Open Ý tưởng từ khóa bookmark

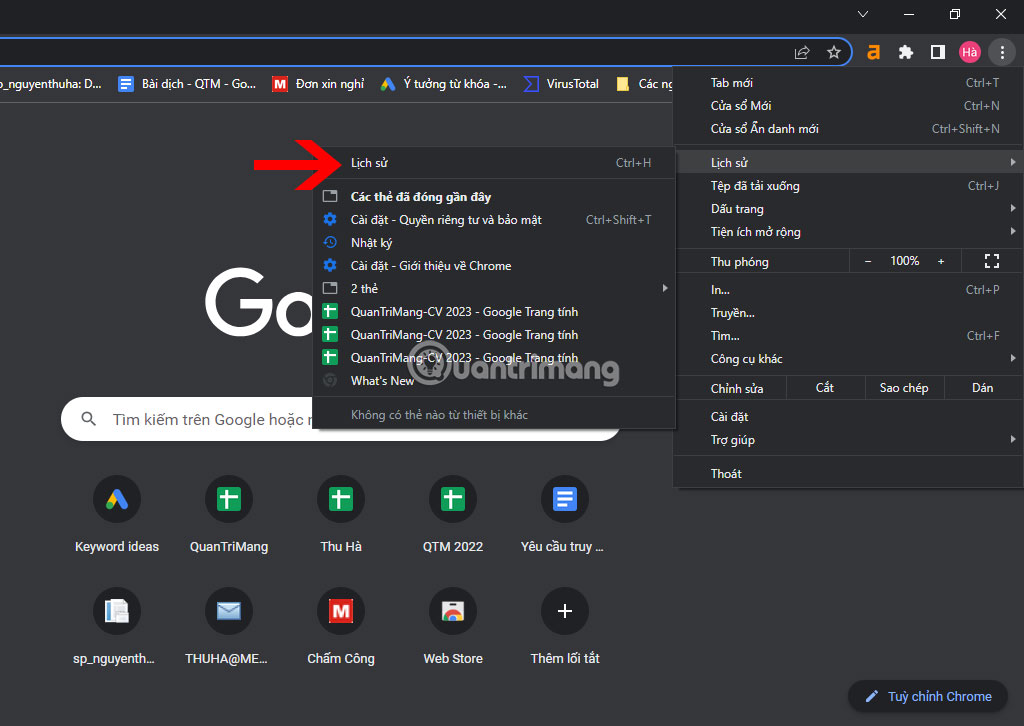coord(444,84)
